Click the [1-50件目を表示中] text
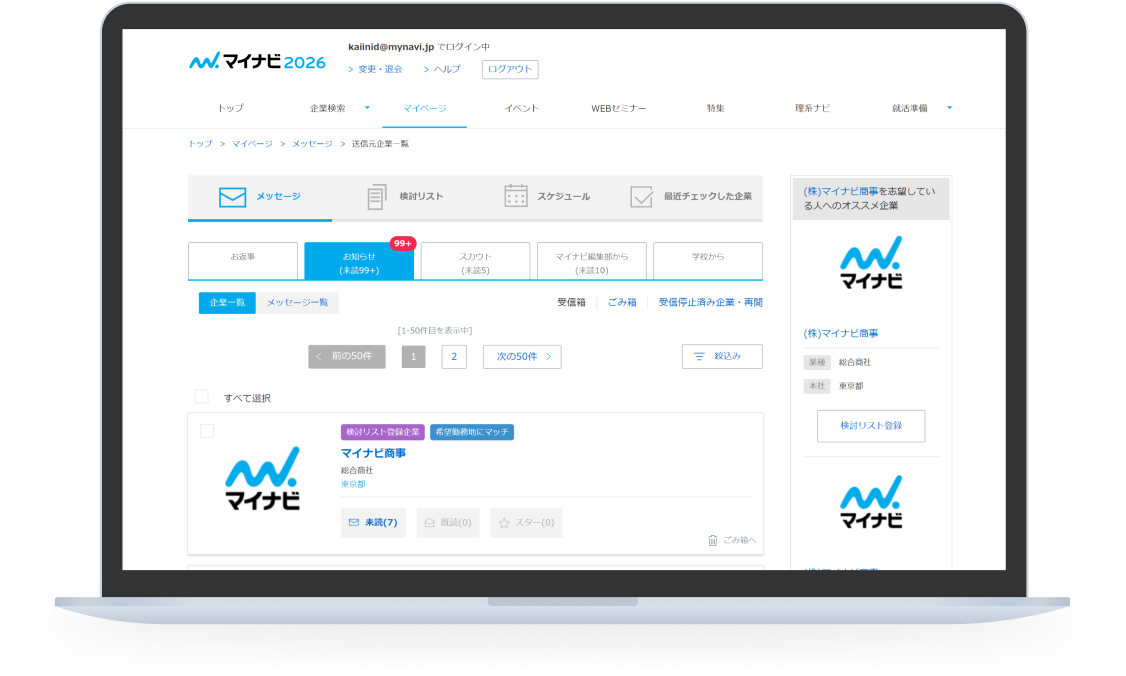The width and height of the screenshot is (1126, 676). point(434,330)
